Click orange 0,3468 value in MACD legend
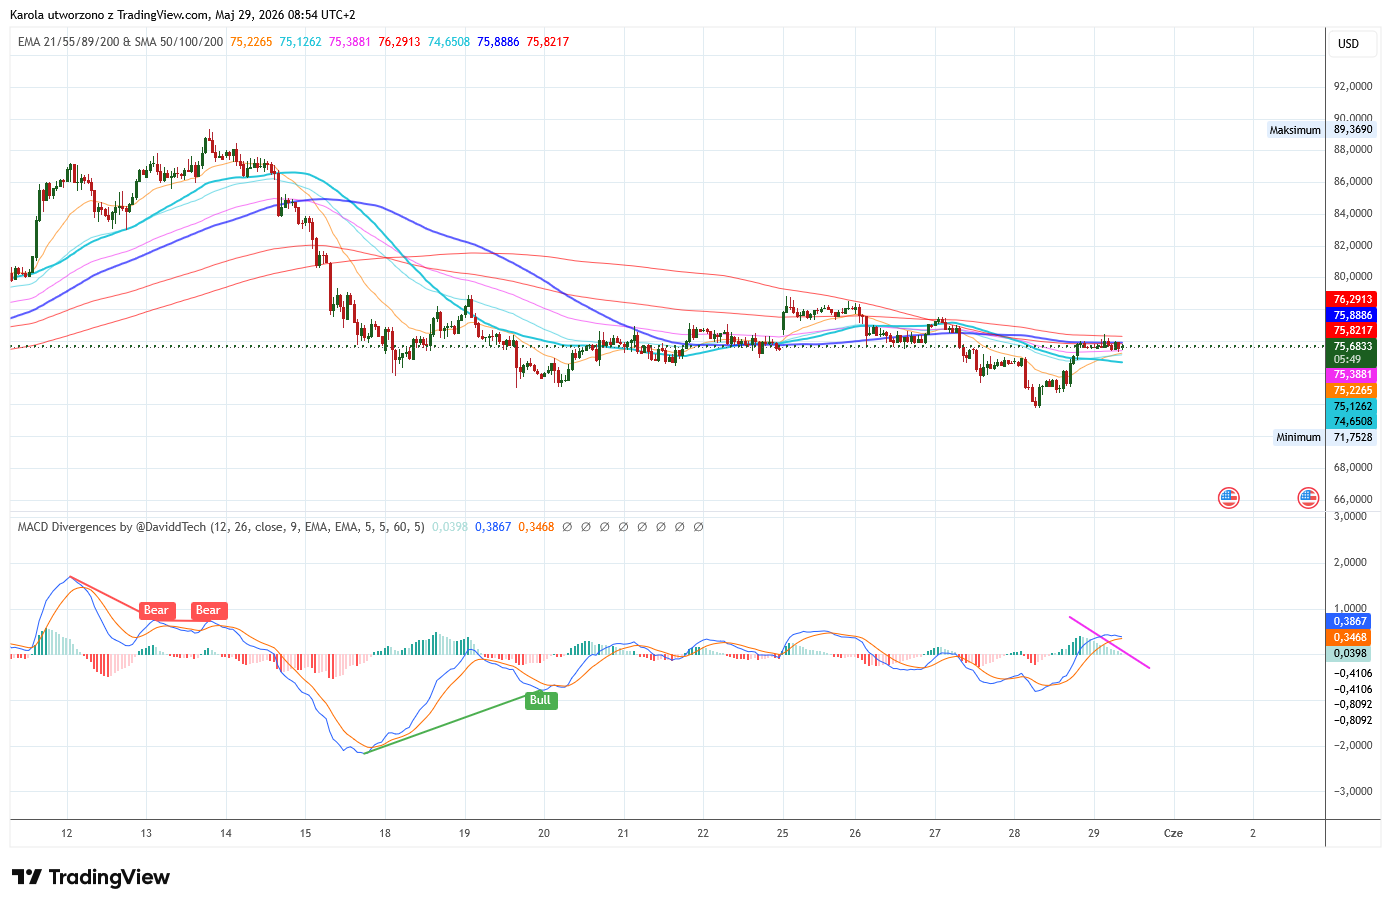This screenshot has height=907, width=1391. [536, 527]
